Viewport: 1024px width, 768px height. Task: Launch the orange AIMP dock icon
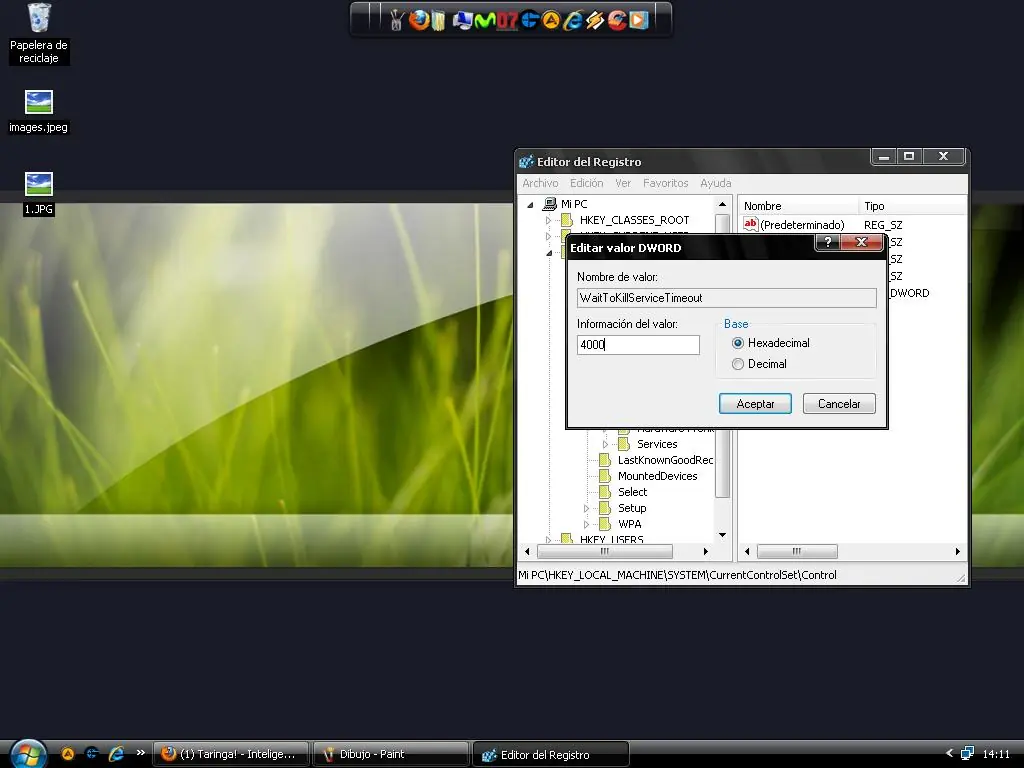coord(551,20)
